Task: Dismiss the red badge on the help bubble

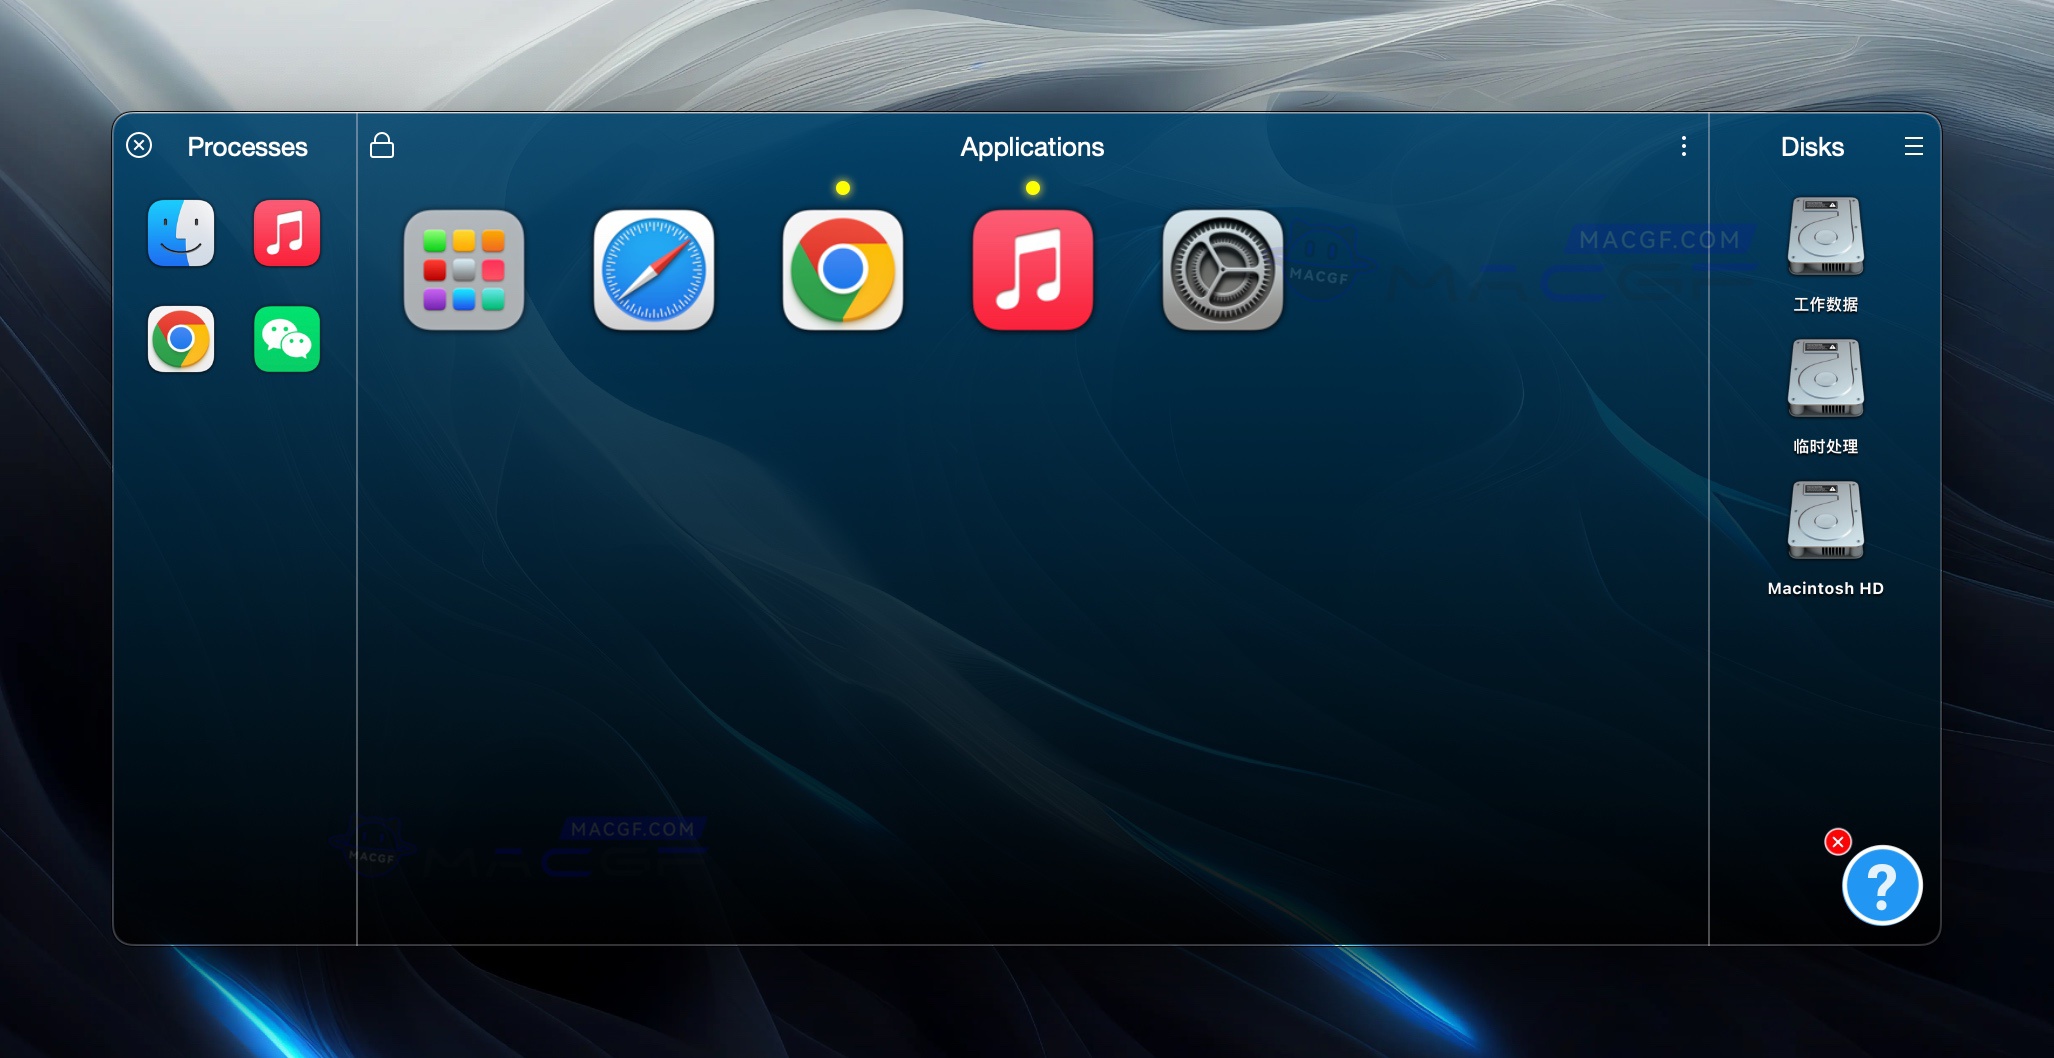Action: [1838, 842]
